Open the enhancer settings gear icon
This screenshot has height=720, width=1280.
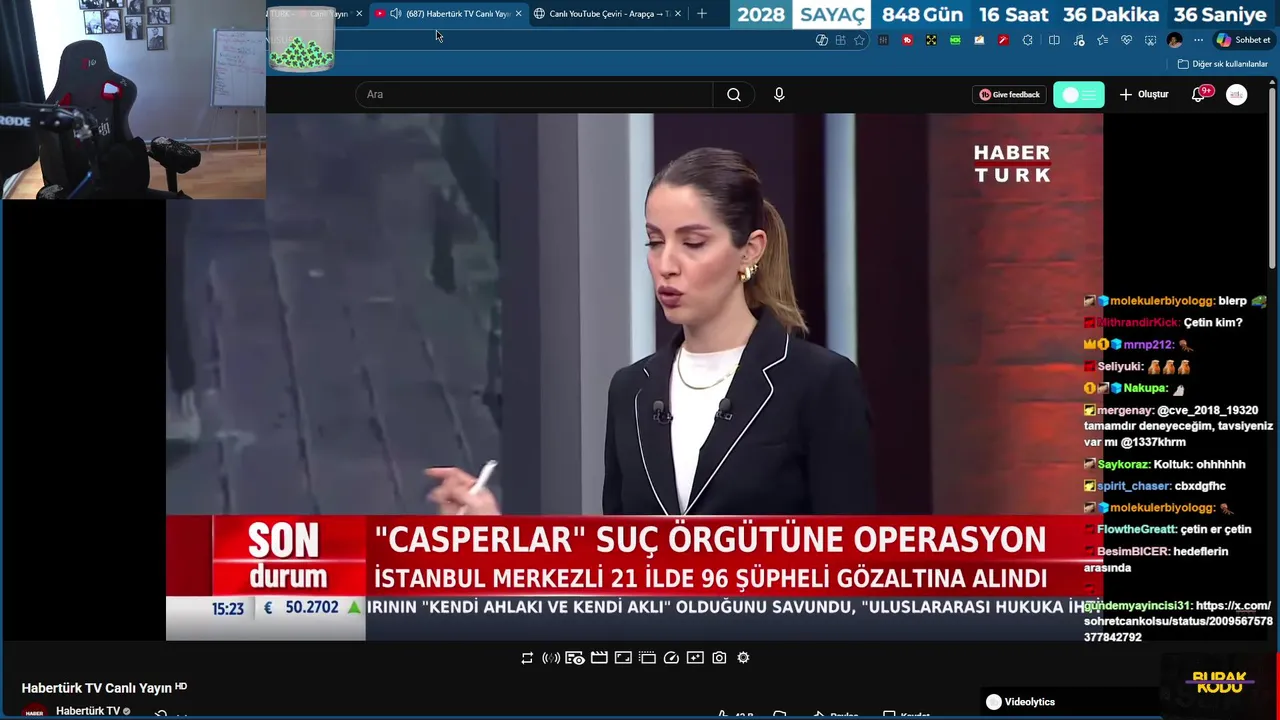point(743,658)
